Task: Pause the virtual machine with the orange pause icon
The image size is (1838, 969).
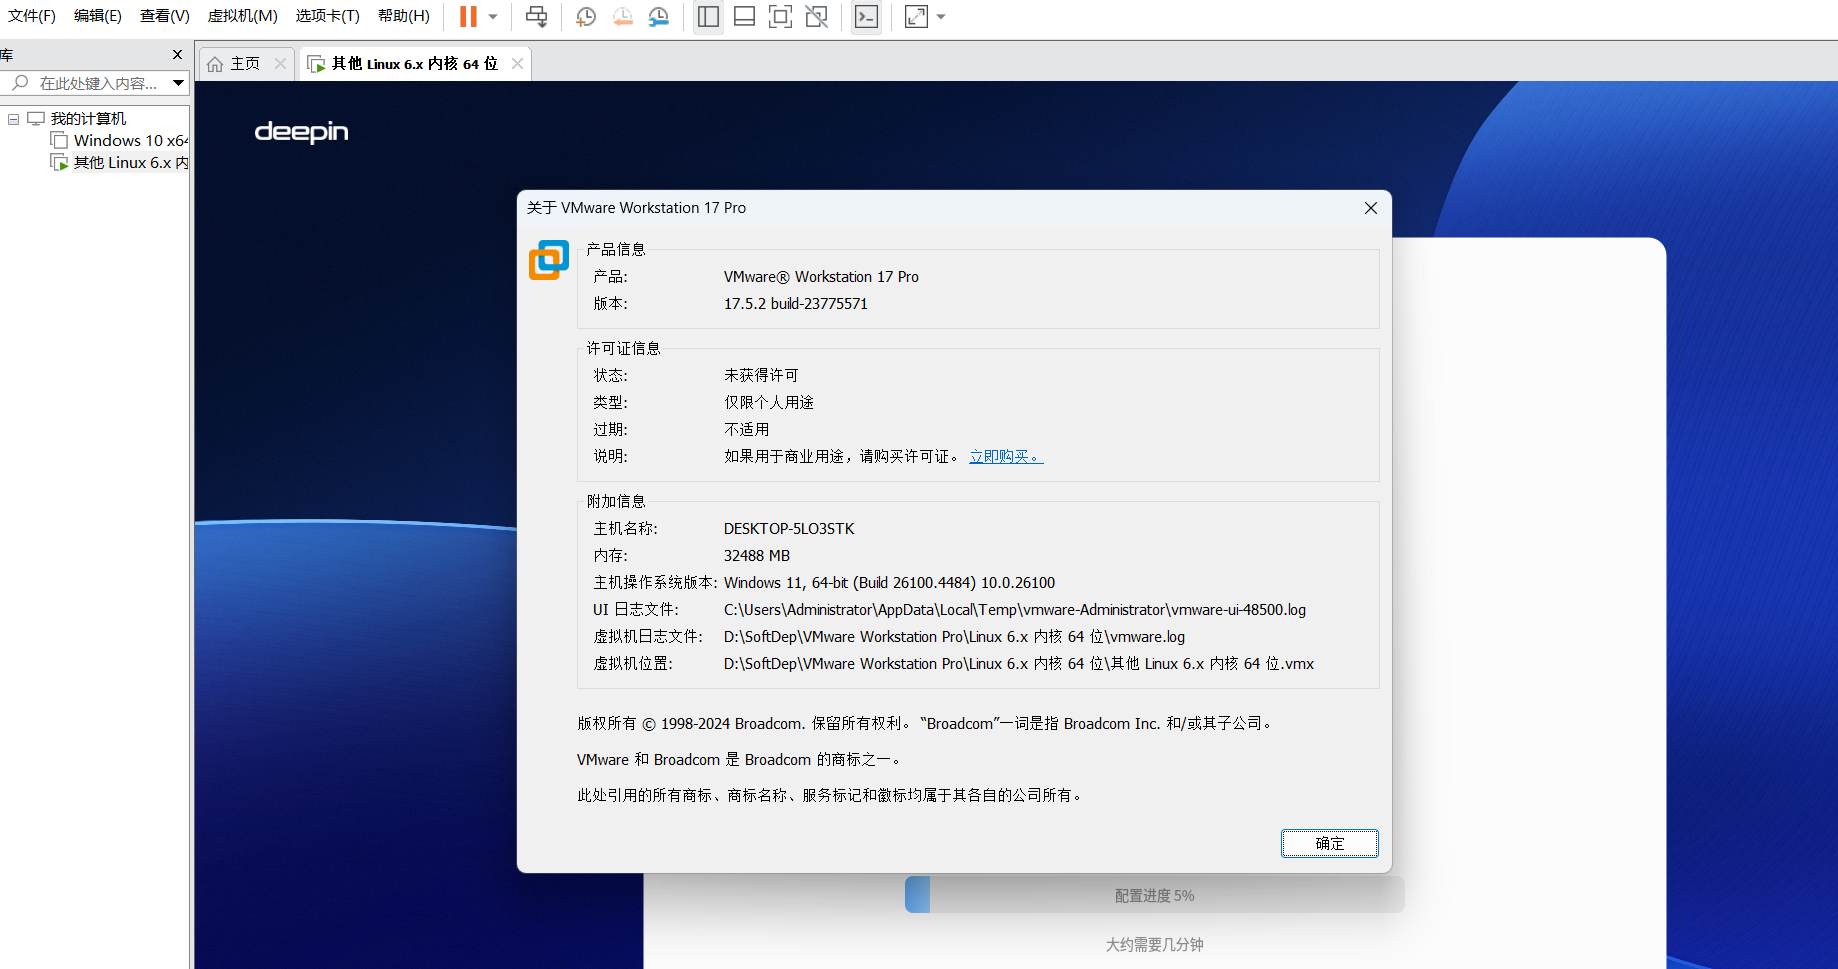Action: click(x=468, y=16)
